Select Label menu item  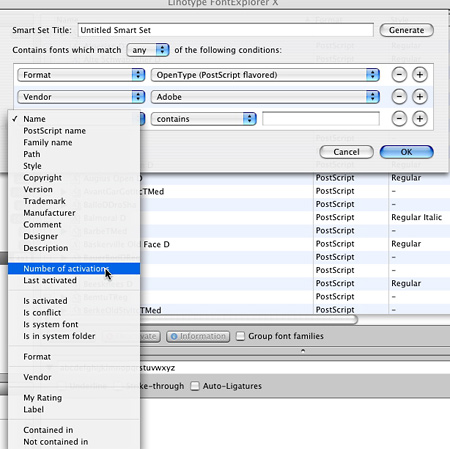74,409
